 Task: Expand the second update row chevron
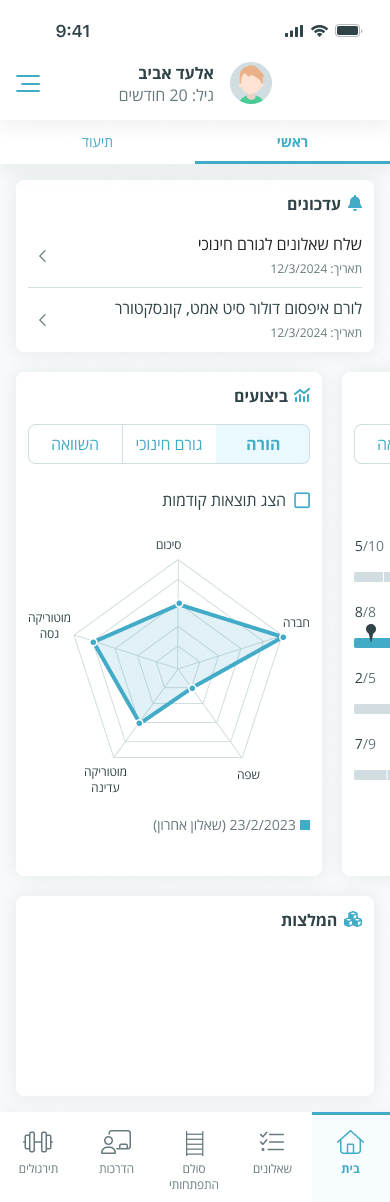pyautogui.click(x=42, y=320)
